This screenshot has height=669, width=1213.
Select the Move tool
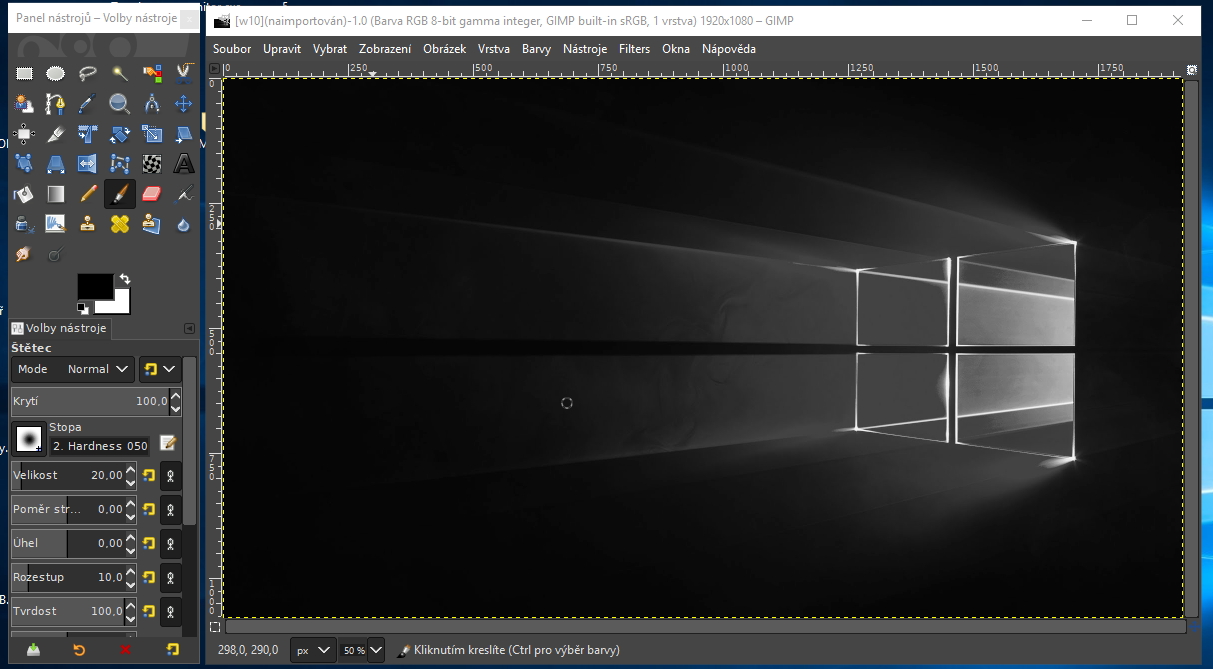coord(184,103)
